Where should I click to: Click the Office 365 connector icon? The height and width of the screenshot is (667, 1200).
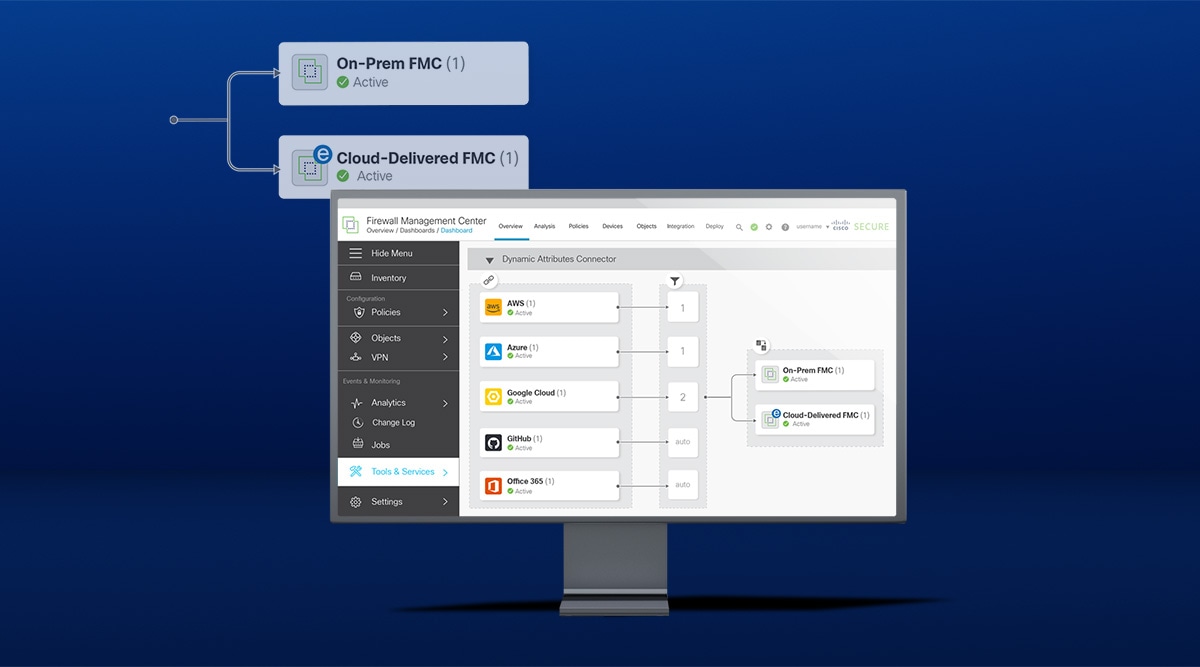pos(493,484)
